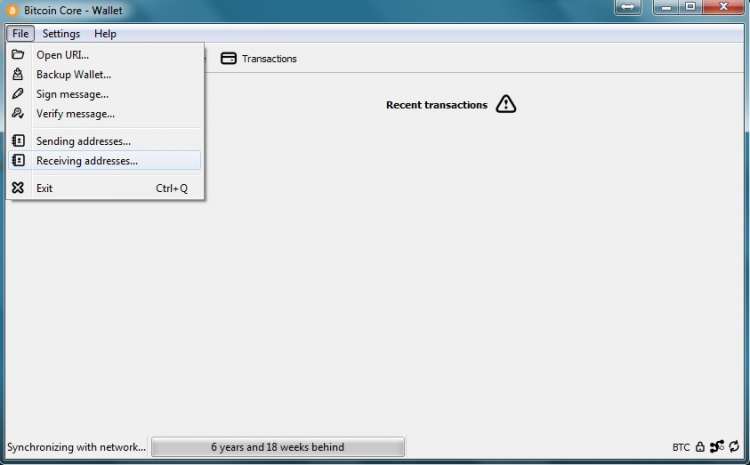Screen dimensions: 750x465
Task: Open the Help menu
Action: click(105, 33)
